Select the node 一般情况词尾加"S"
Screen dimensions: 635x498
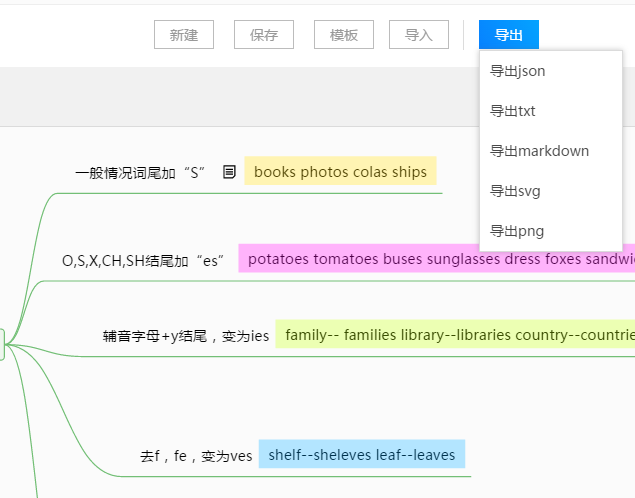140,173
